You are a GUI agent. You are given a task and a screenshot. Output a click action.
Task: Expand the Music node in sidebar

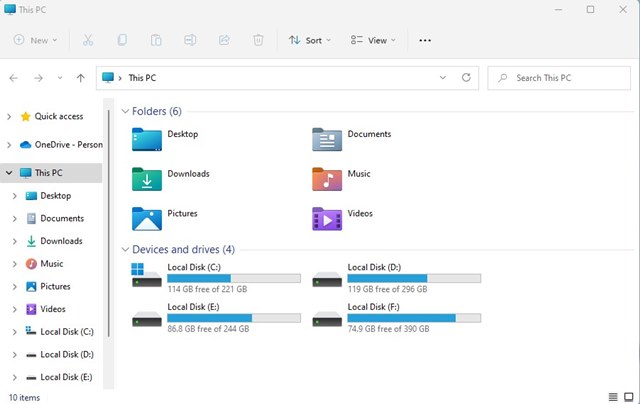(x=15, y=264)
